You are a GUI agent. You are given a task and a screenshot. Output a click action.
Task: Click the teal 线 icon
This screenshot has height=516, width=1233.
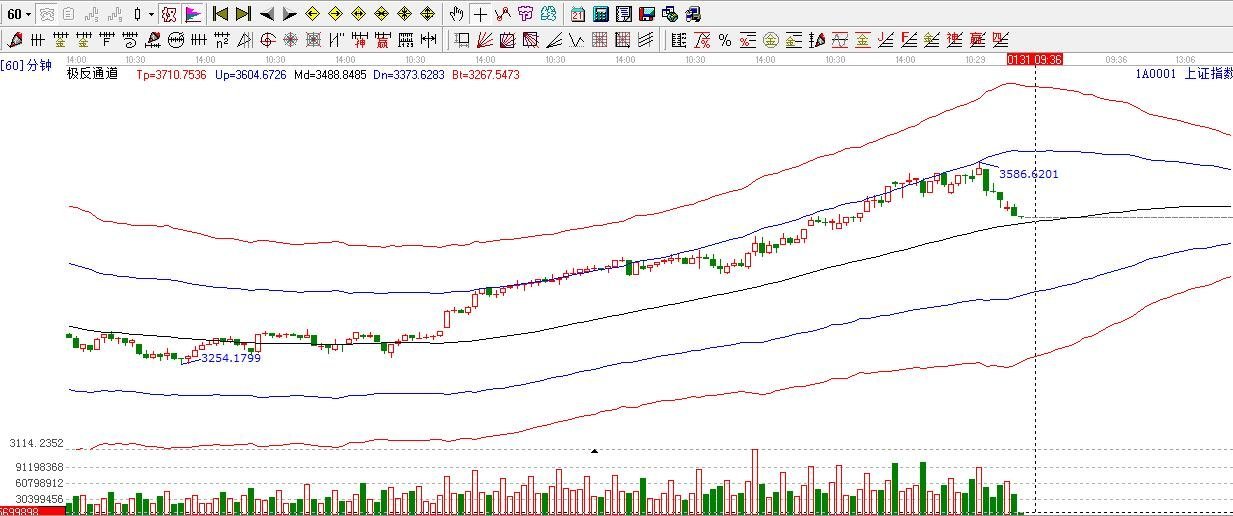point(548,14)
